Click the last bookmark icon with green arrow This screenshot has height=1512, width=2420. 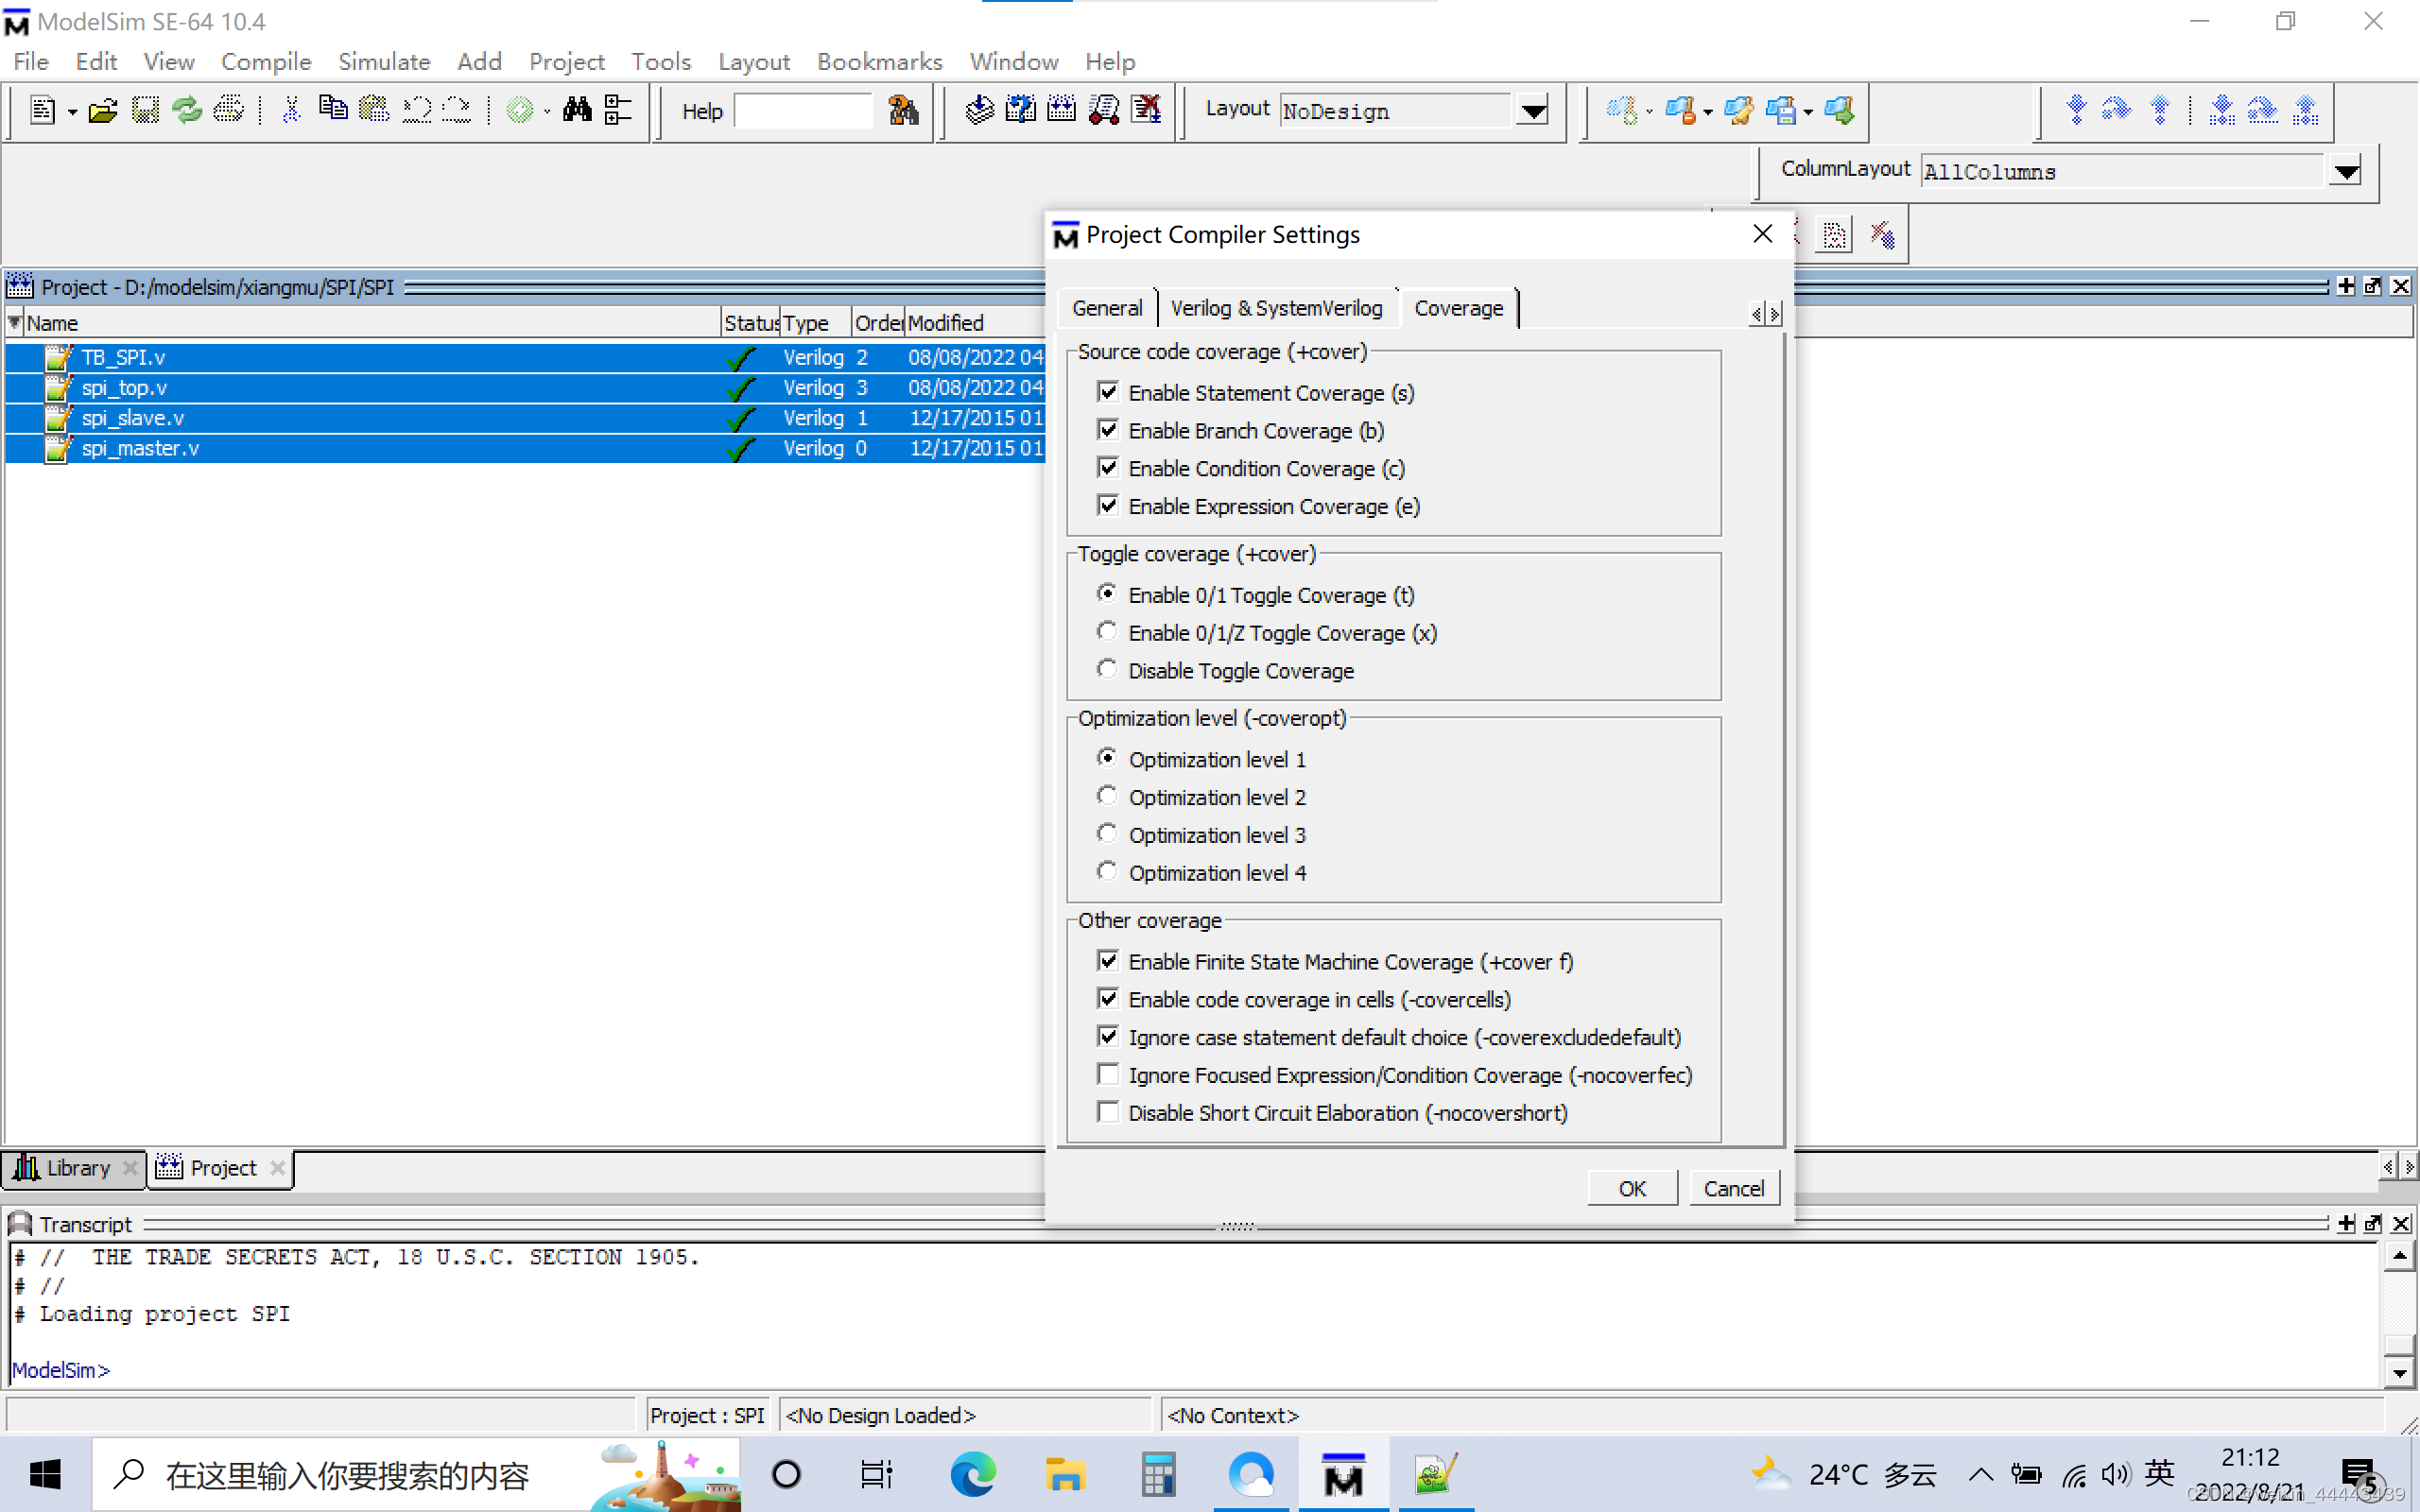(1839, 110)
